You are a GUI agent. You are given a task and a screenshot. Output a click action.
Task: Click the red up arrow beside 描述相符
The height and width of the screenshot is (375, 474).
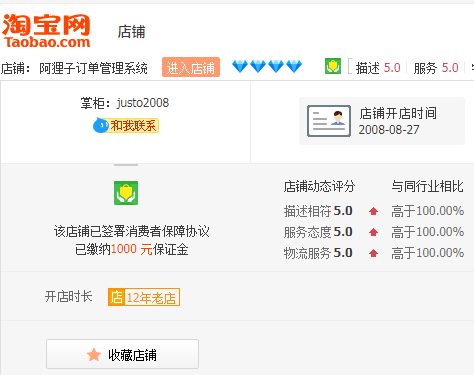(373, 211)
